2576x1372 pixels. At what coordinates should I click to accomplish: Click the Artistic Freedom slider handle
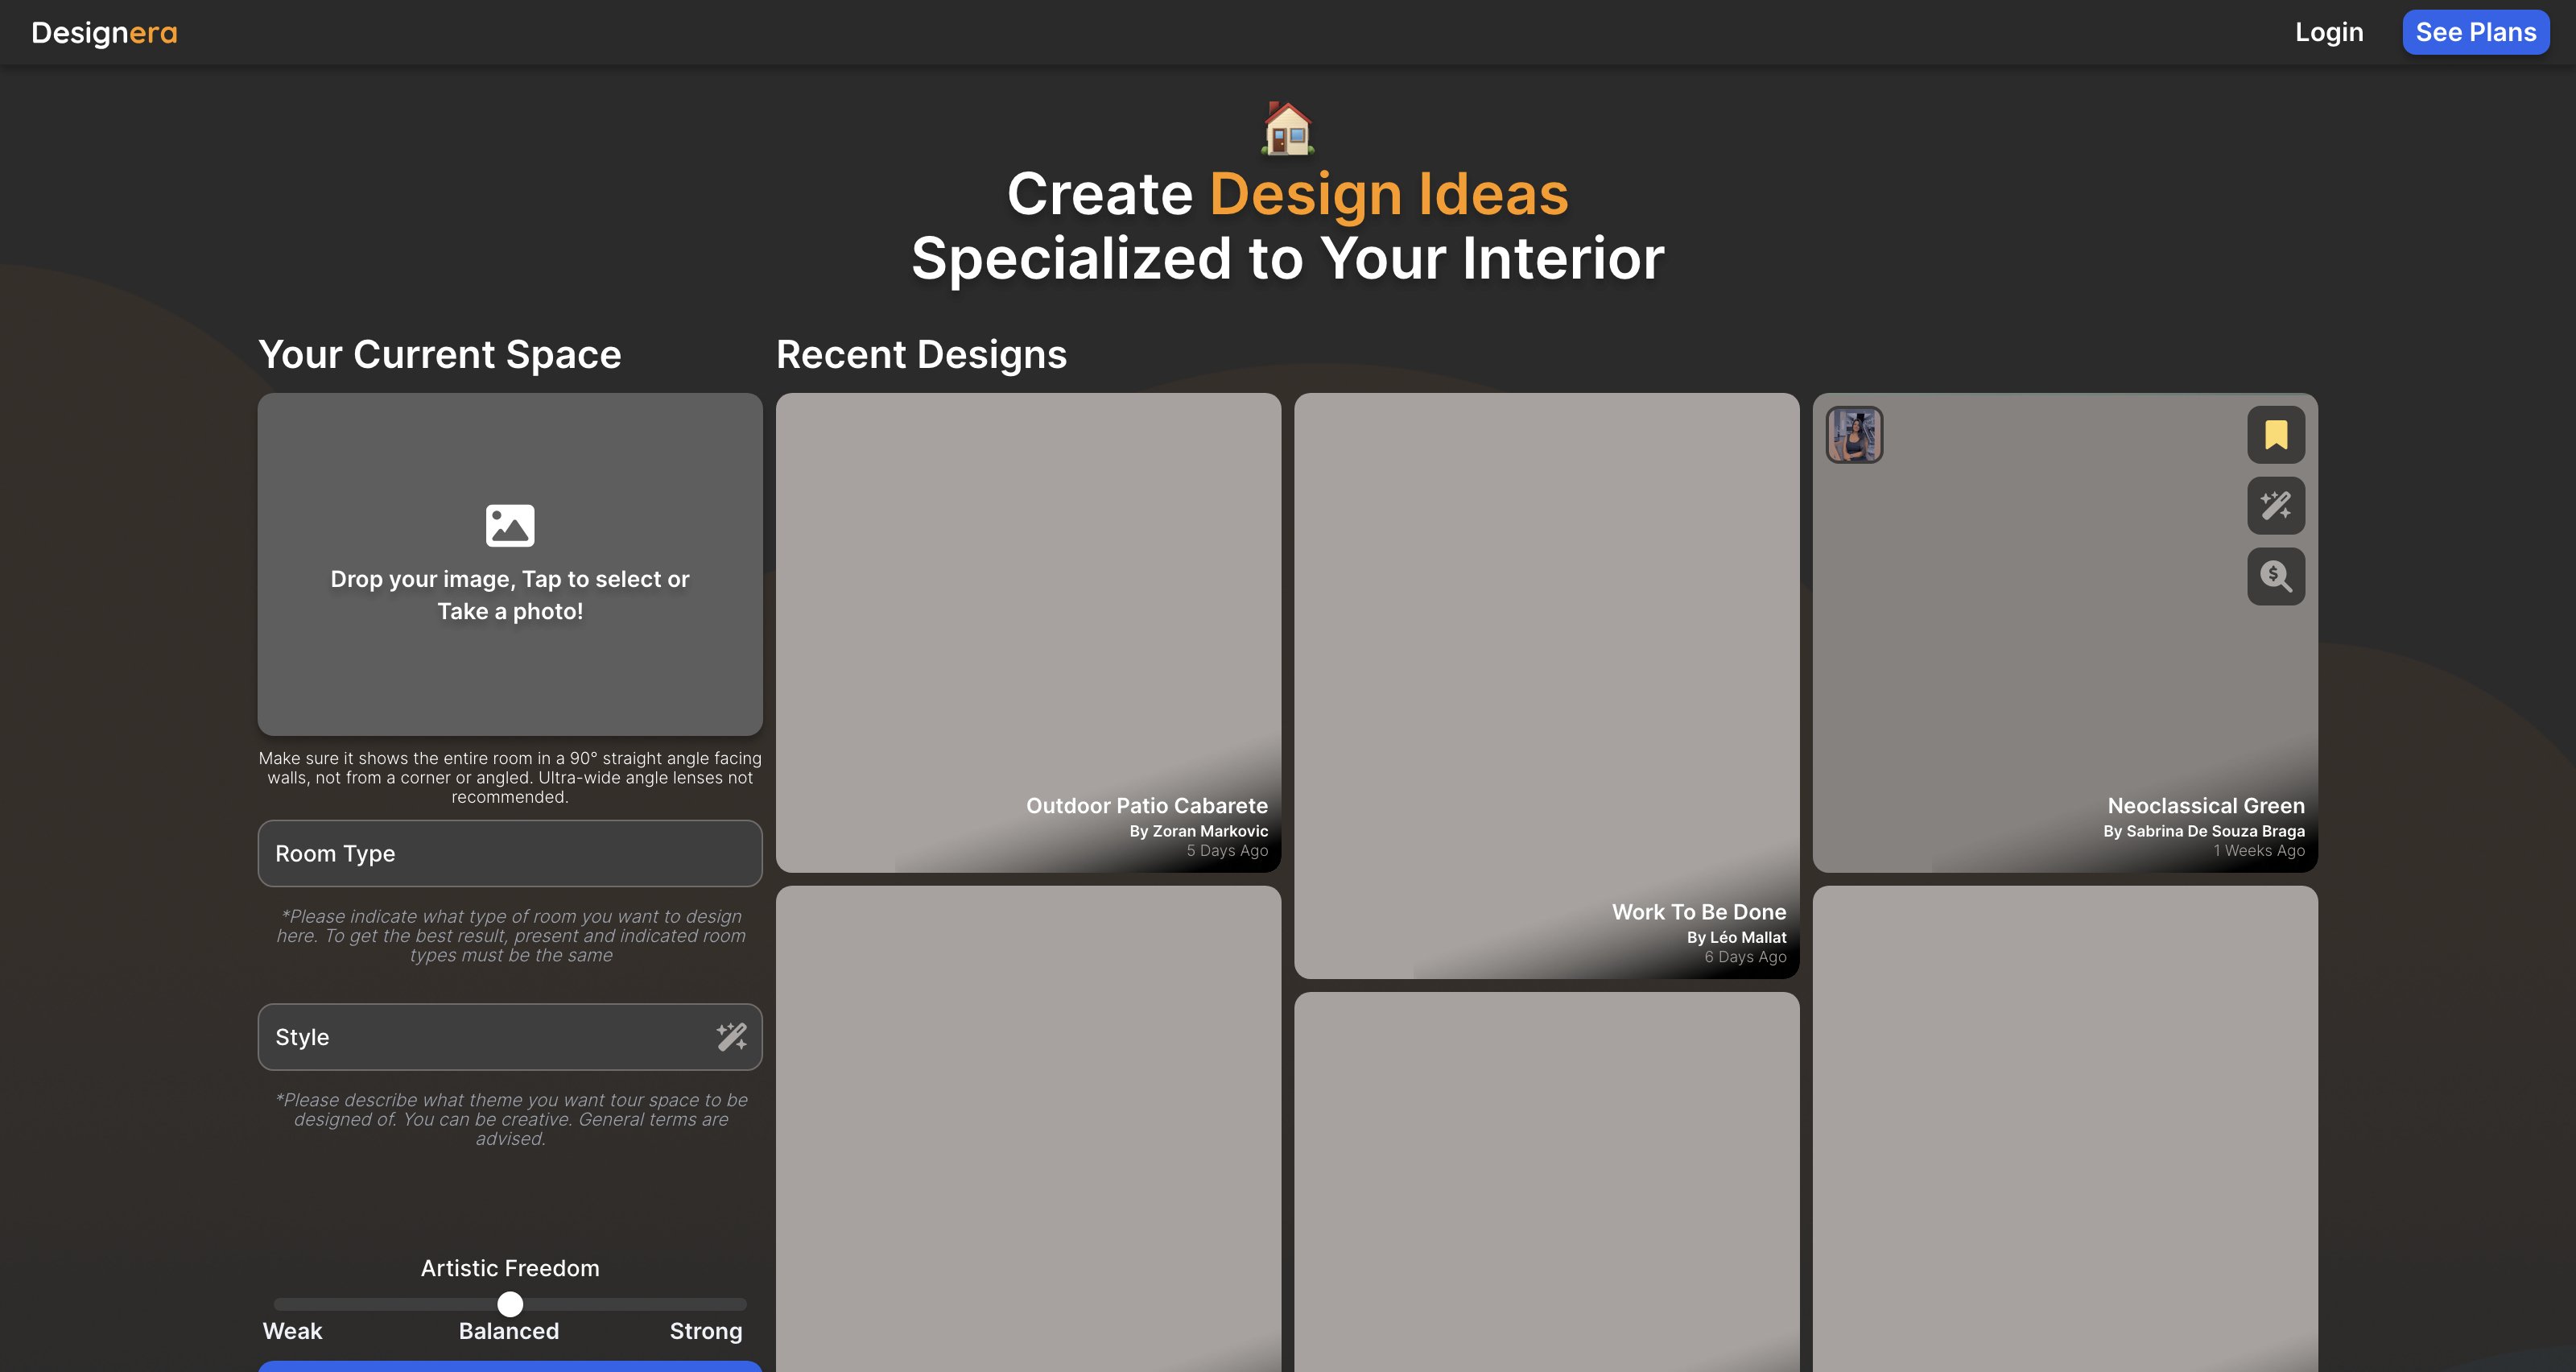510,1304
